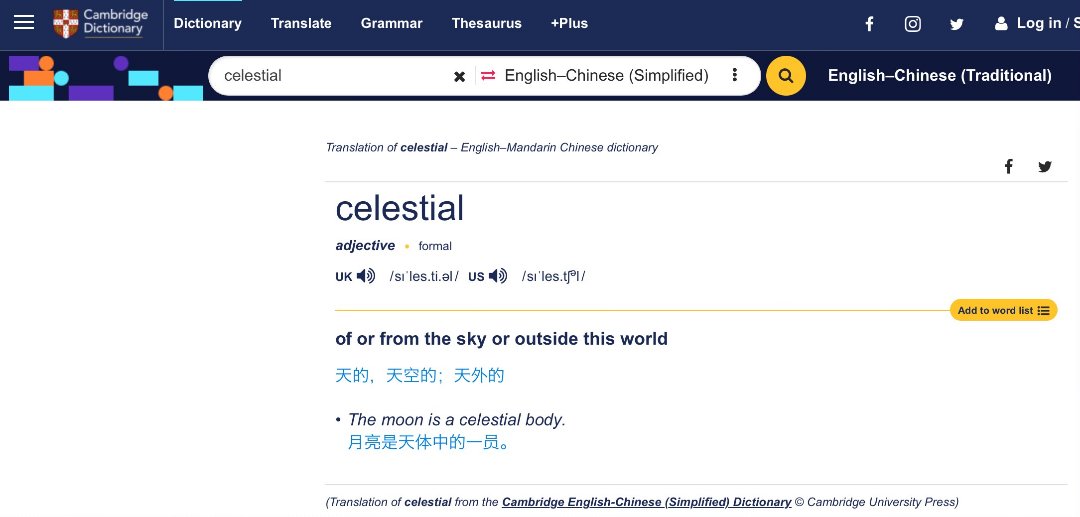Select English–Chinese (Simplified) dictionary selector

pyautogui.click(x=607, y=76)
